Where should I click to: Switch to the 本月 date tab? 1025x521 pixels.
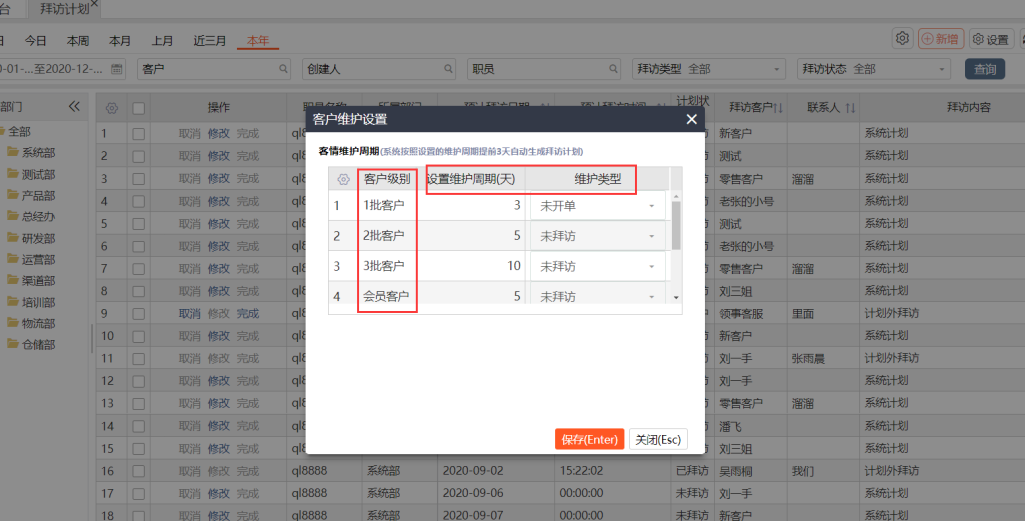point(120,41)
